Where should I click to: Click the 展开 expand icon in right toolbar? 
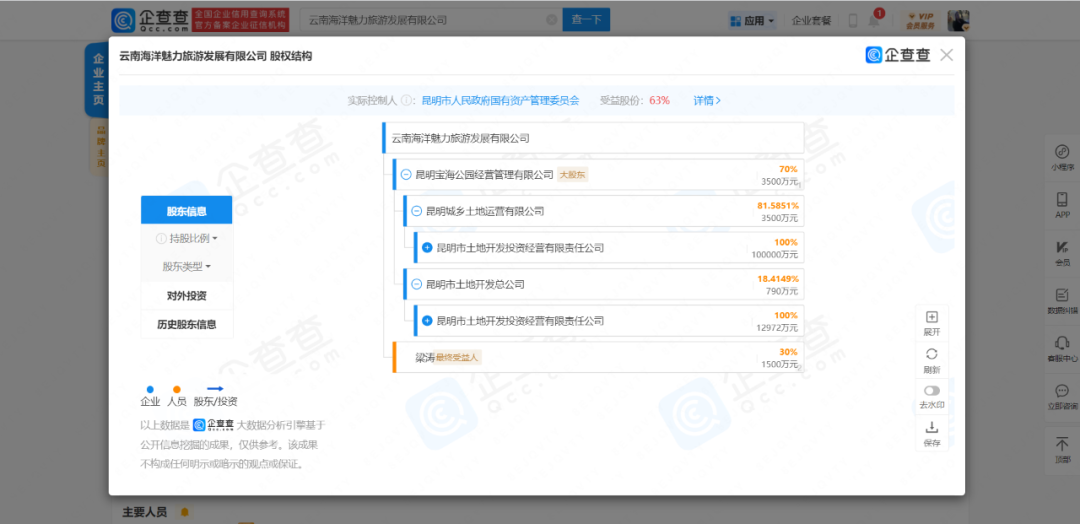931,318
